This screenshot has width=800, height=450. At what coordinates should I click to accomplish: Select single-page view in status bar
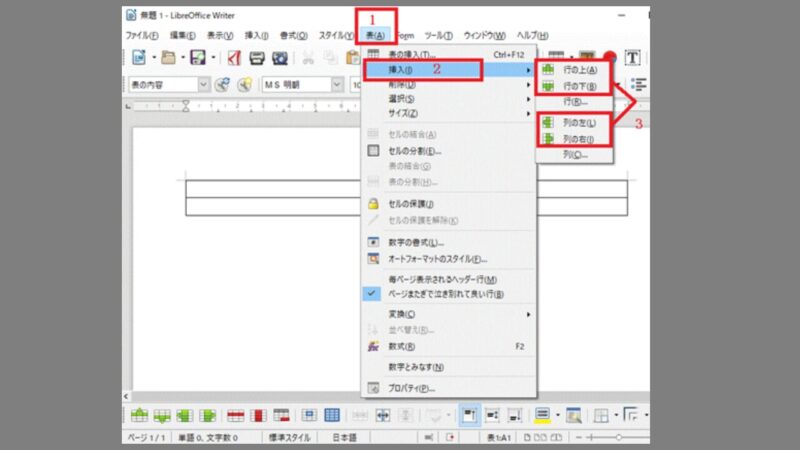coord(527,438)
